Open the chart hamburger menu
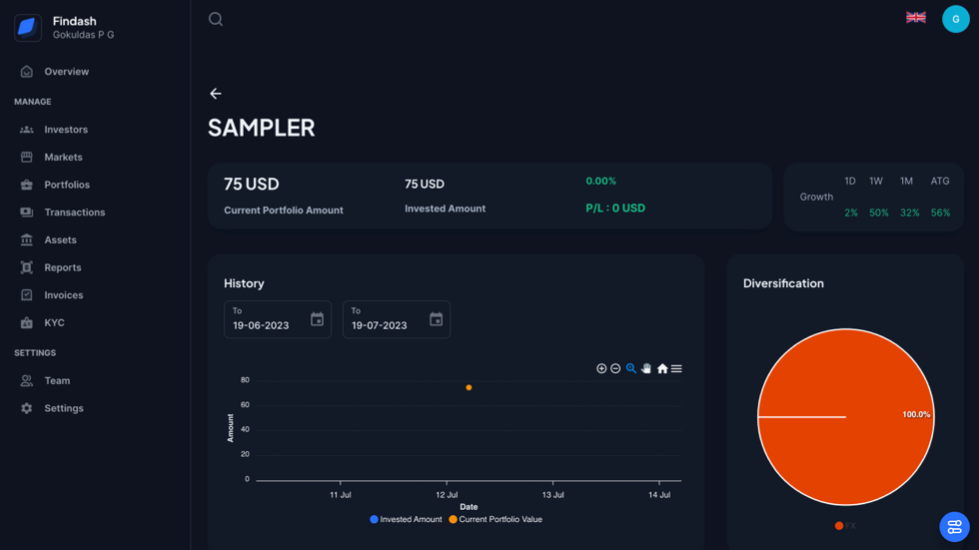 click(x=677, y=369)
